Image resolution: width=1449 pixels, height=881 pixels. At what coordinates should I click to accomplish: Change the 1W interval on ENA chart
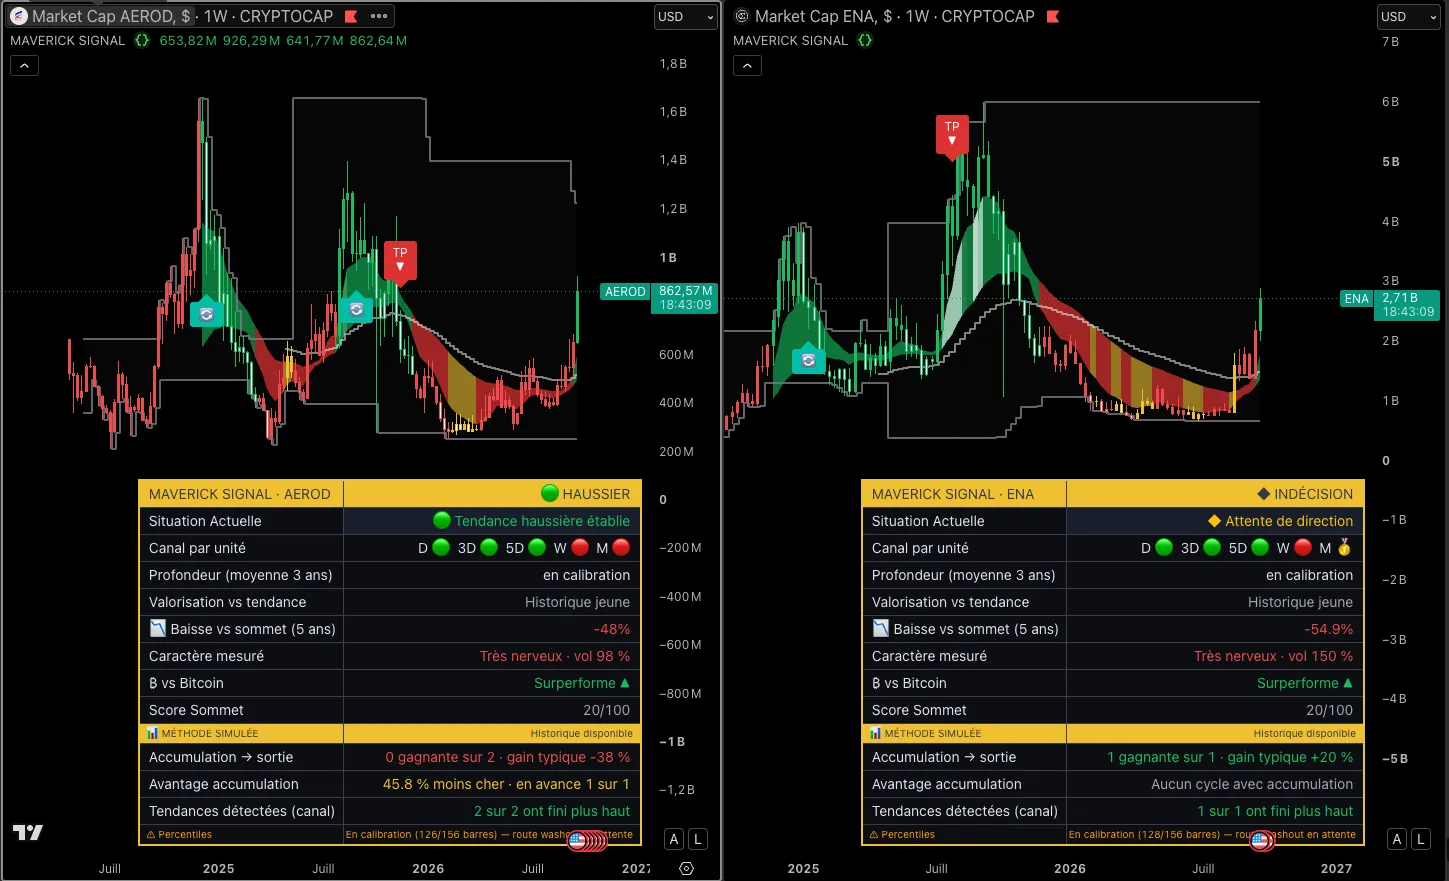click(917, 16)
